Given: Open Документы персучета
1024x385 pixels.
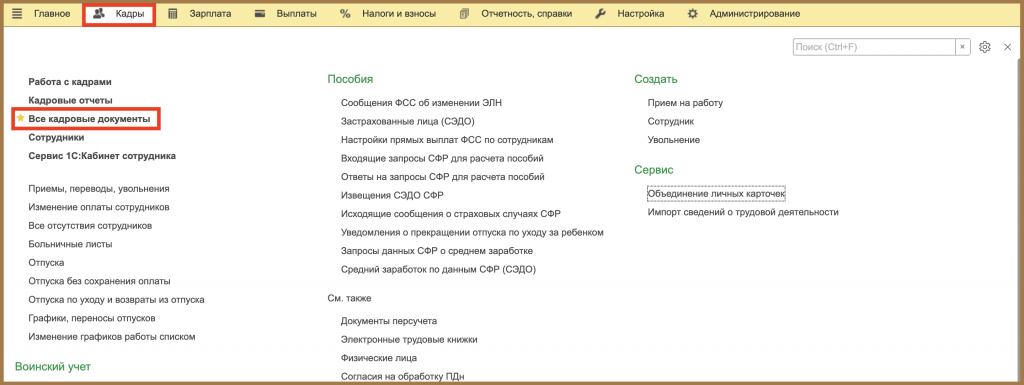Looking at the screenshot, I should [x=389, y=321].
